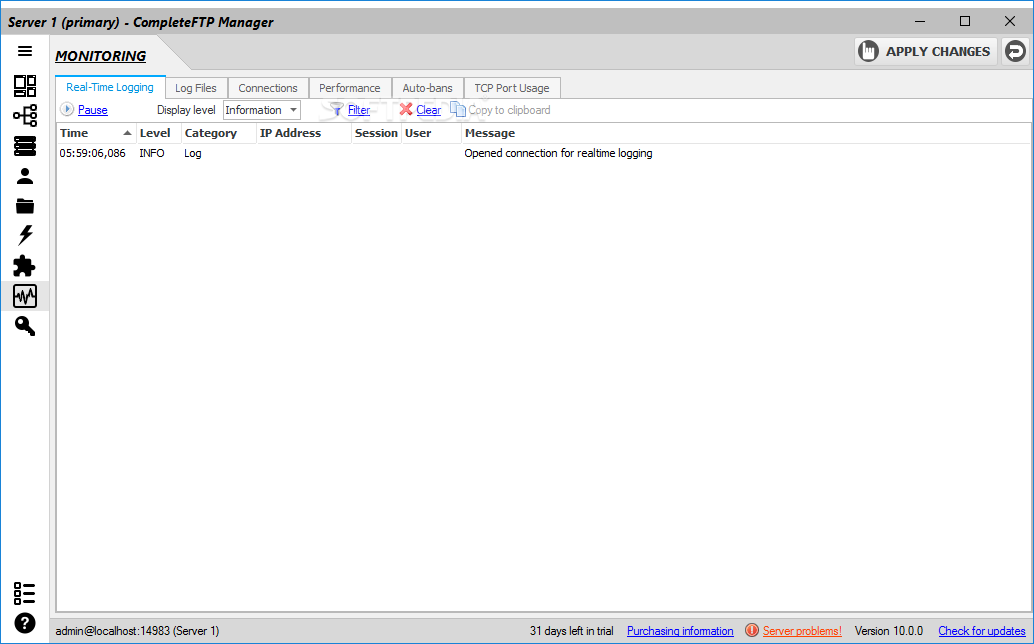The height and width of the screenshot is (644, 1034).
Task: Click the revert arrow icon beside Apply Changes
Action: [1016, 51]
